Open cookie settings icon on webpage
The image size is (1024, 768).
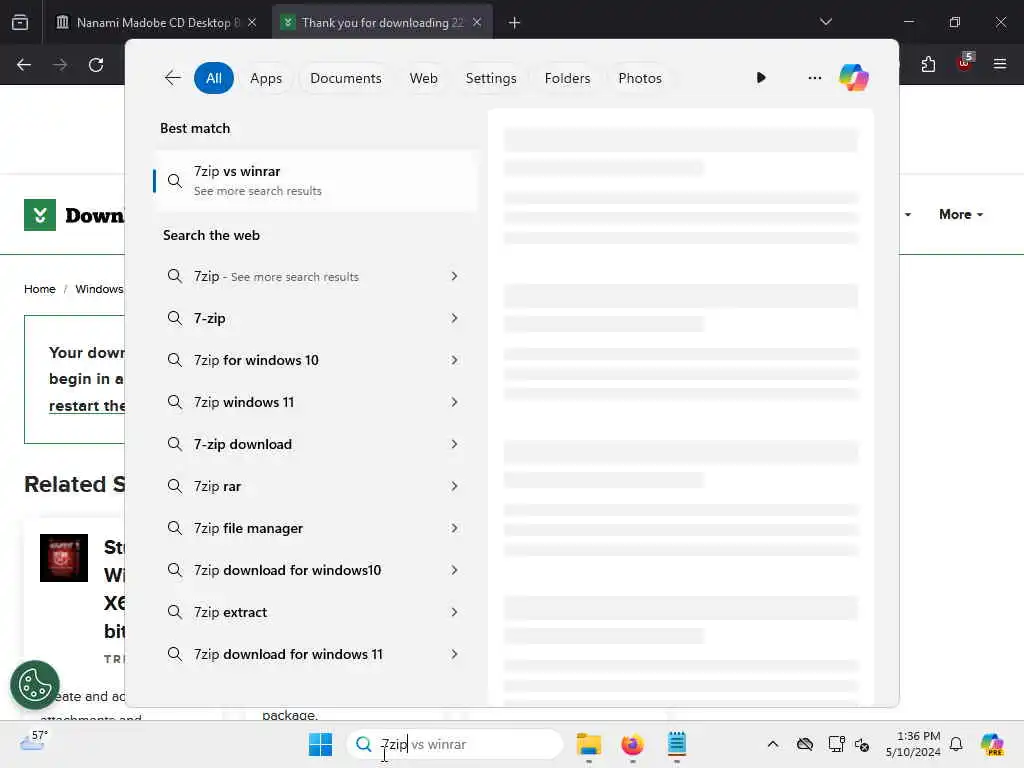coord(35,686)
